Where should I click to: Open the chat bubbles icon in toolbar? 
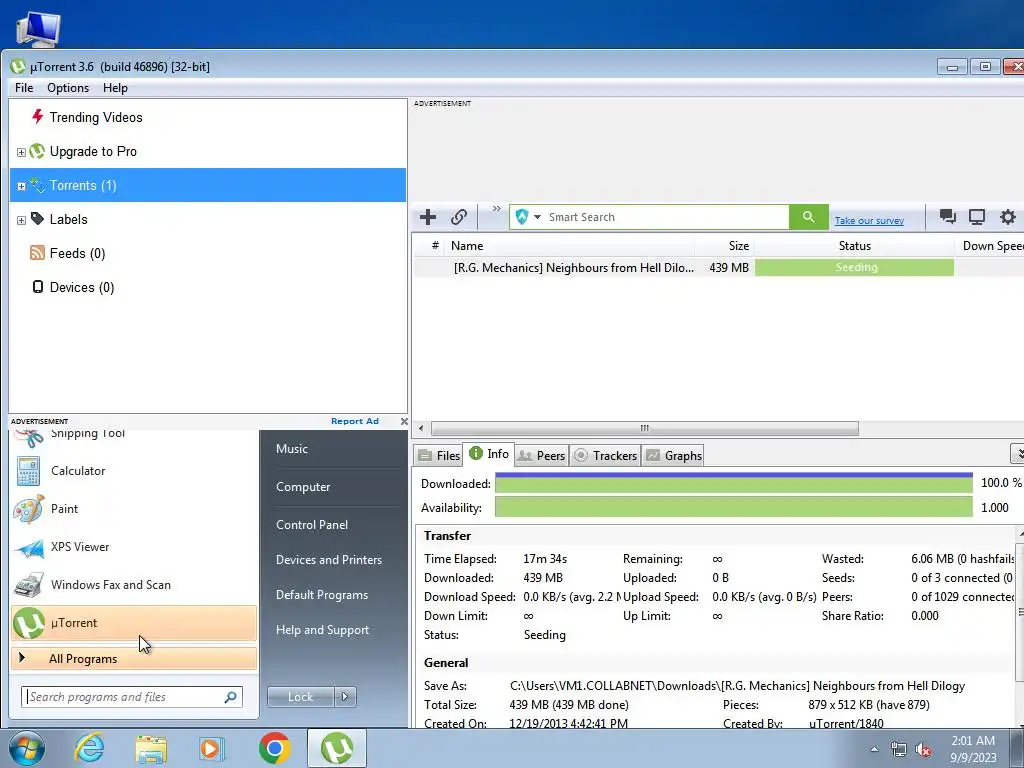pos(948,217)
